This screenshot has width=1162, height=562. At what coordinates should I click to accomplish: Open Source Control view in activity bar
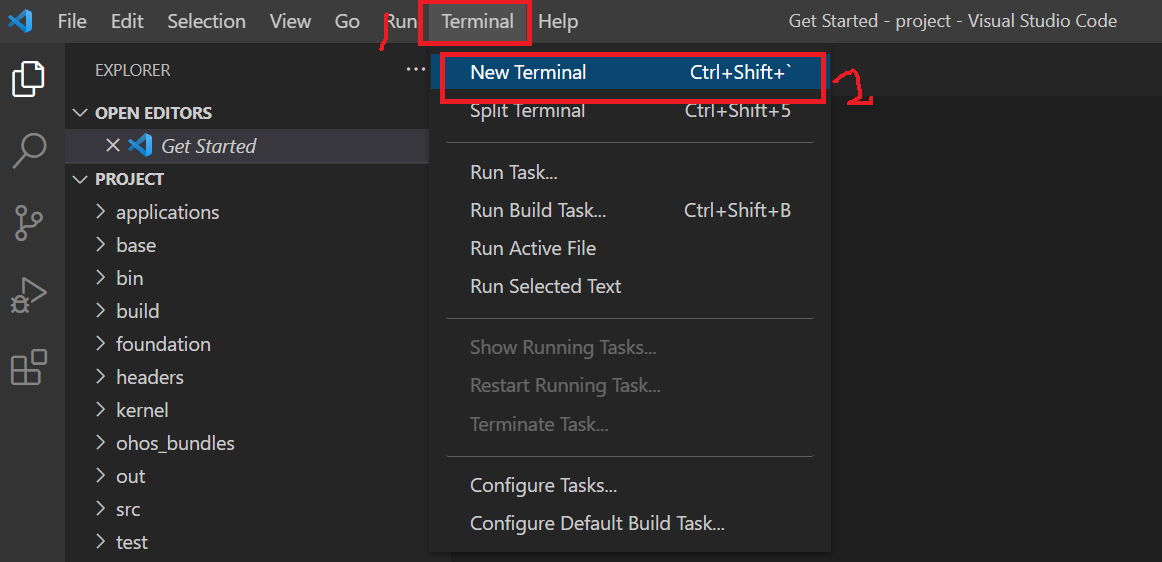click(x=29, y=223)
